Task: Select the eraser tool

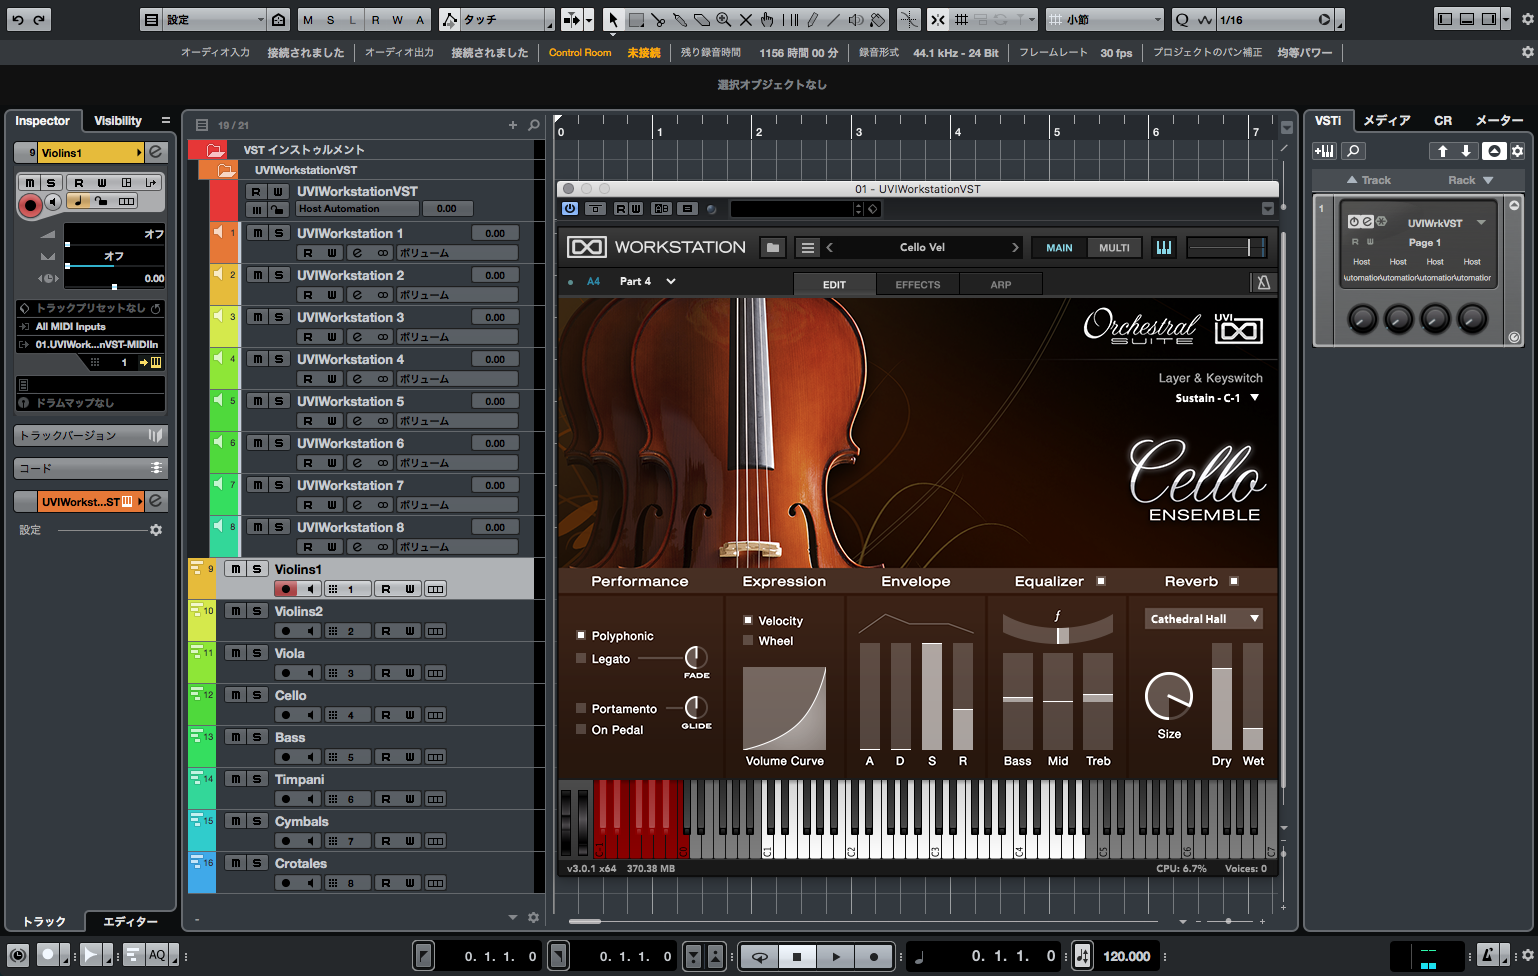Action: pos(702,20)
